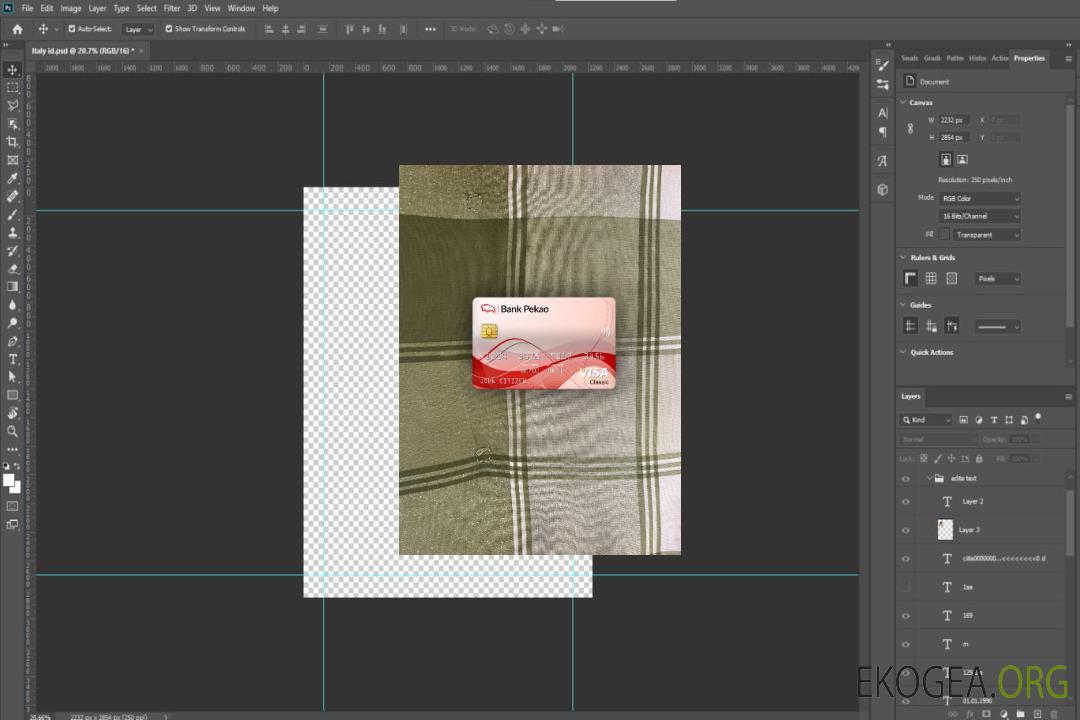Open the Filter menu

[172, 8]
